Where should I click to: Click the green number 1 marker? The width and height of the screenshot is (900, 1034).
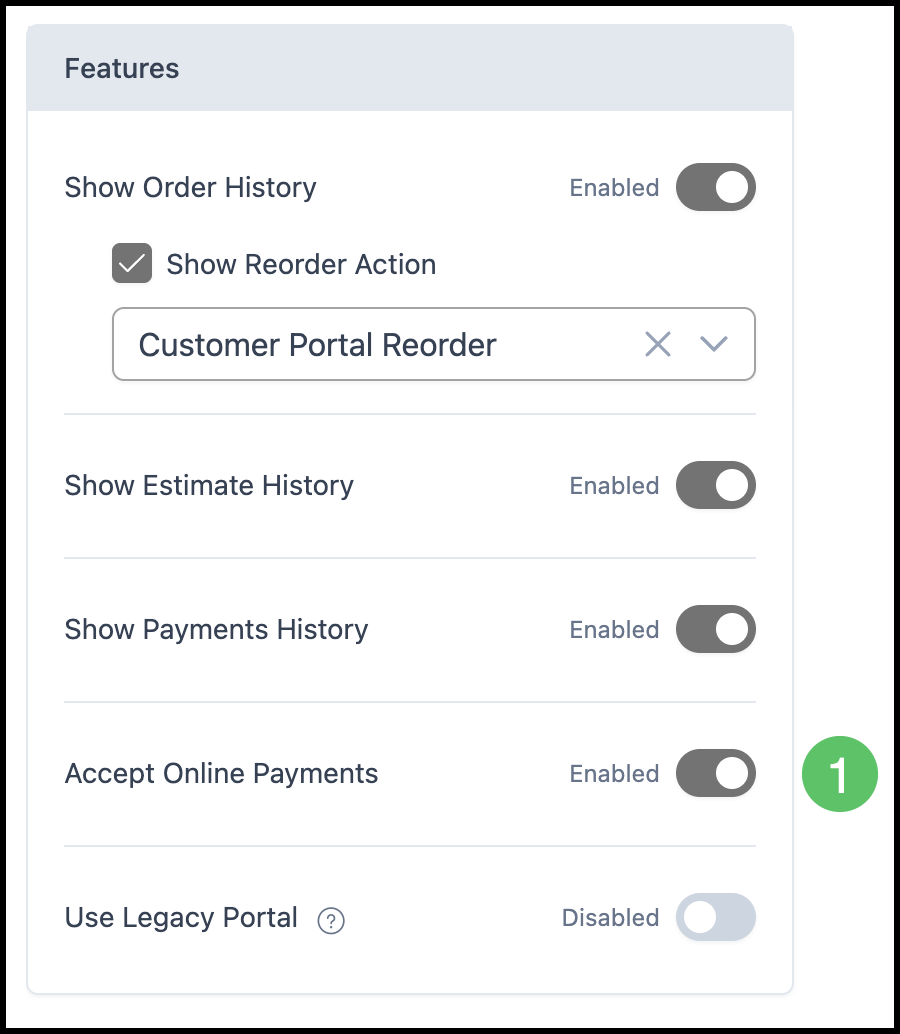(839, 774)
